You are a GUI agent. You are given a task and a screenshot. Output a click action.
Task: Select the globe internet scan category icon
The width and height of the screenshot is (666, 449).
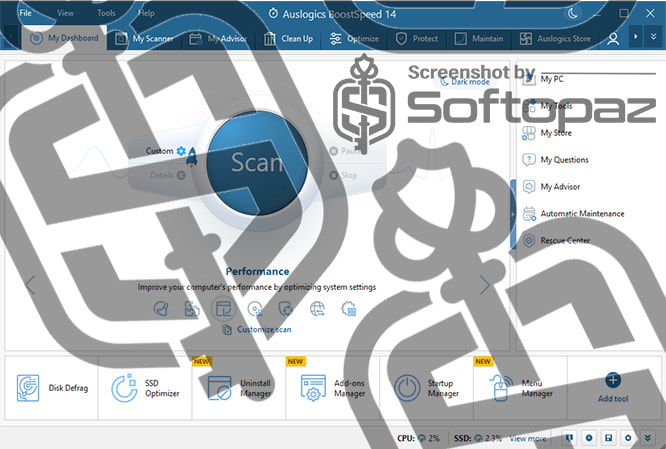(317, 309)
